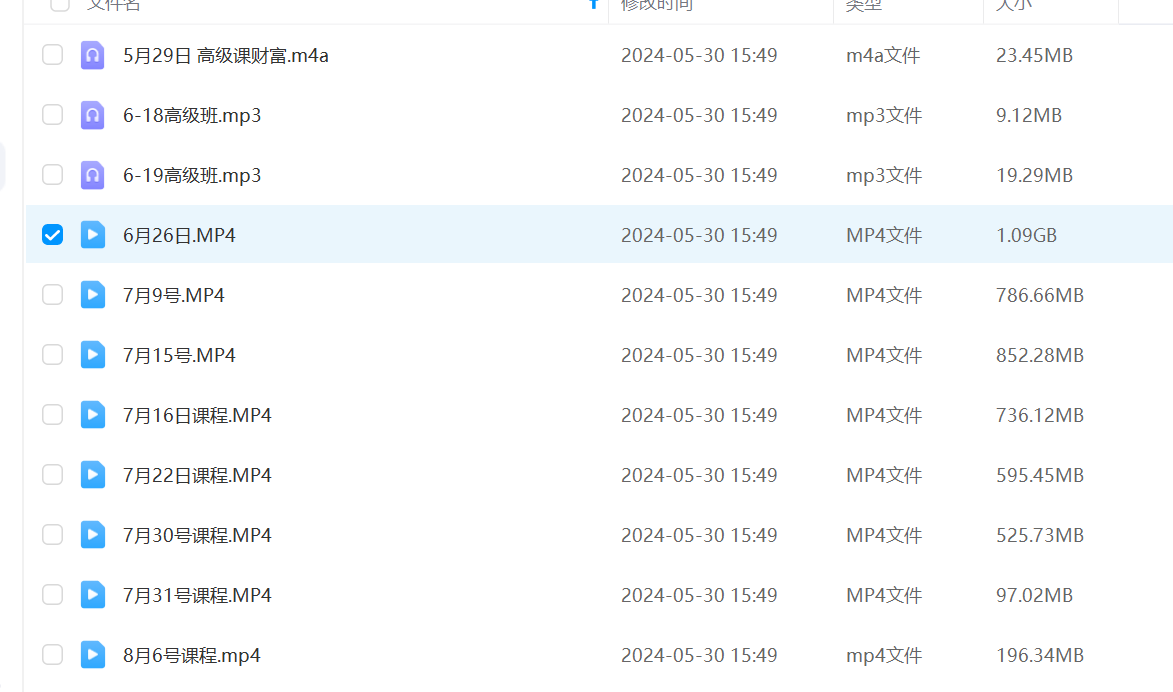Click the 1.09GB size in the highlighted row
The height and width of the screenshot is (692, 1173).
pyautogui.click(x=1026, y=235)
